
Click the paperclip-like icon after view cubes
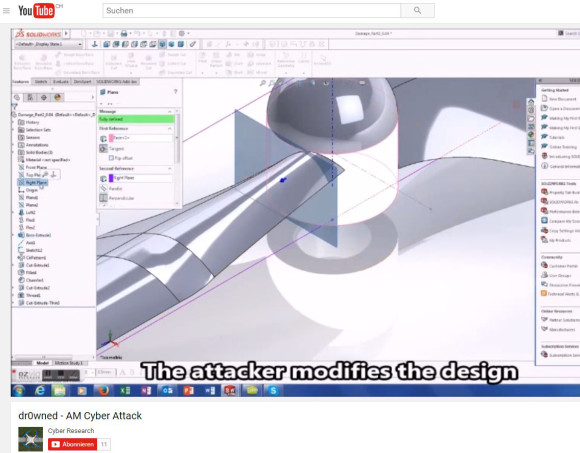193,44
